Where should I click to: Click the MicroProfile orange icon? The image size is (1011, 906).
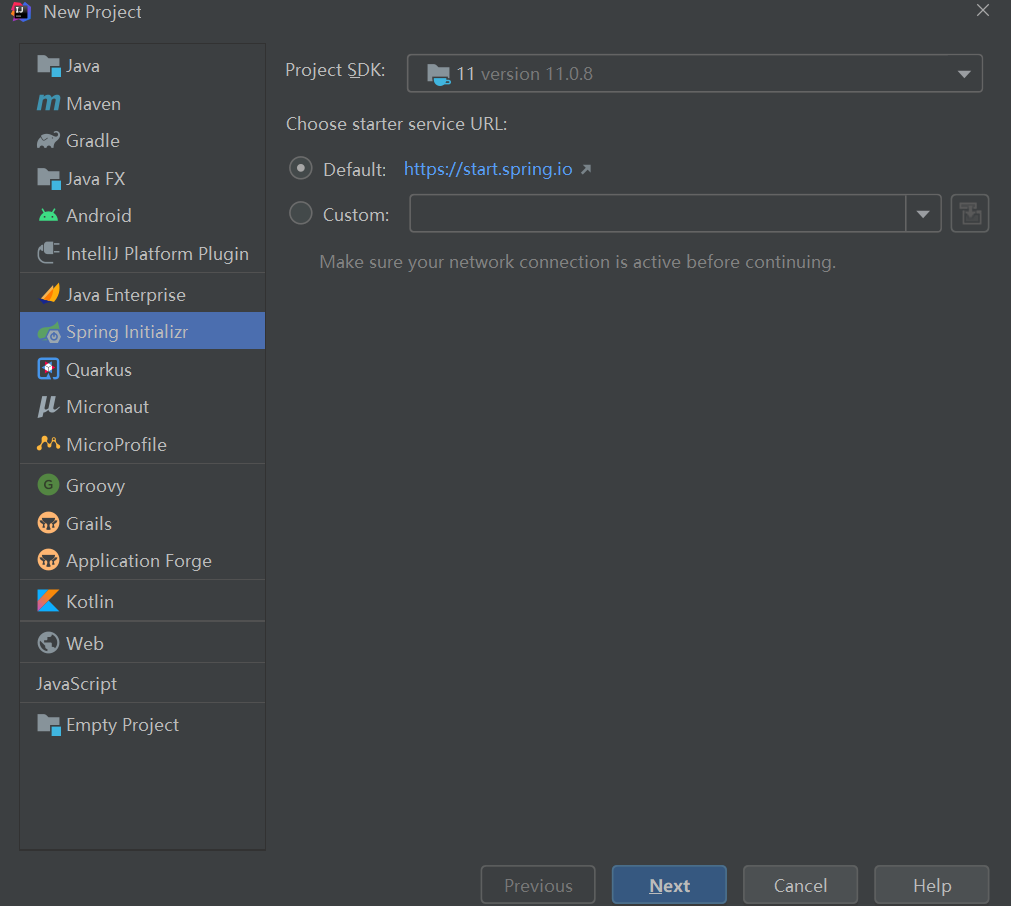48,444
